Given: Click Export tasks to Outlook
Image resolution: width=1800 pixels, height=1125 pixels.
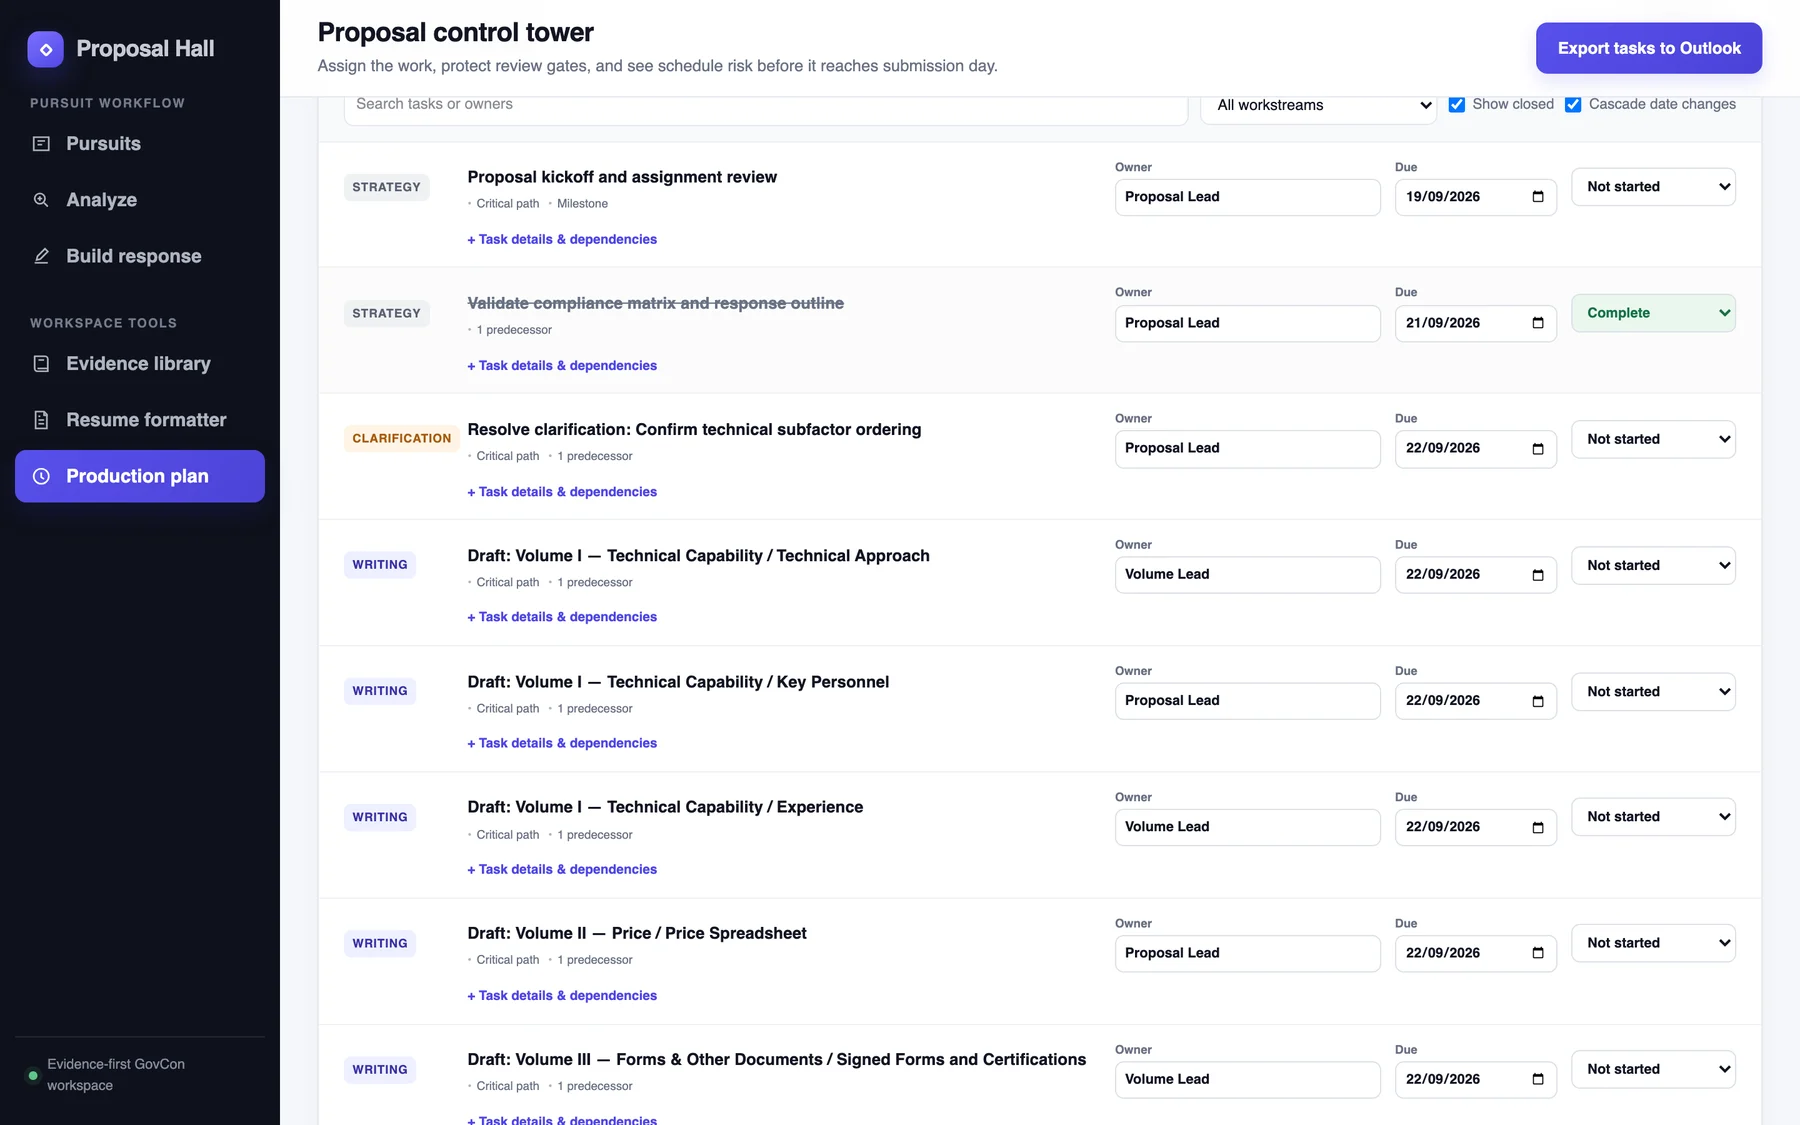Looking at the screenshot, I should (1649, 48).
